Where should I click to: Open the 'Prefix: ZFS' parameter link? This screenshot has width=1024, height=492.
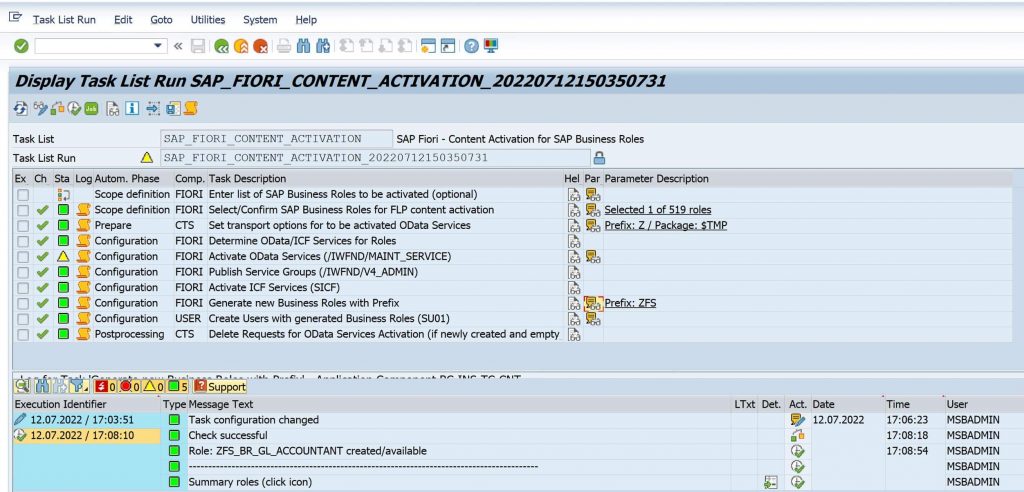click(x=630, y=303)
